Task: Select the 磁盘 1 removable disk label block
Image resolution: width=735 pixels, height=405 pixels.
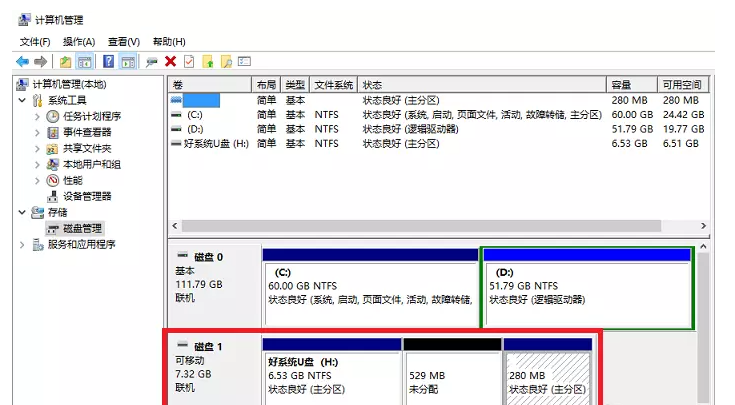Action: [x=214, y=370]
